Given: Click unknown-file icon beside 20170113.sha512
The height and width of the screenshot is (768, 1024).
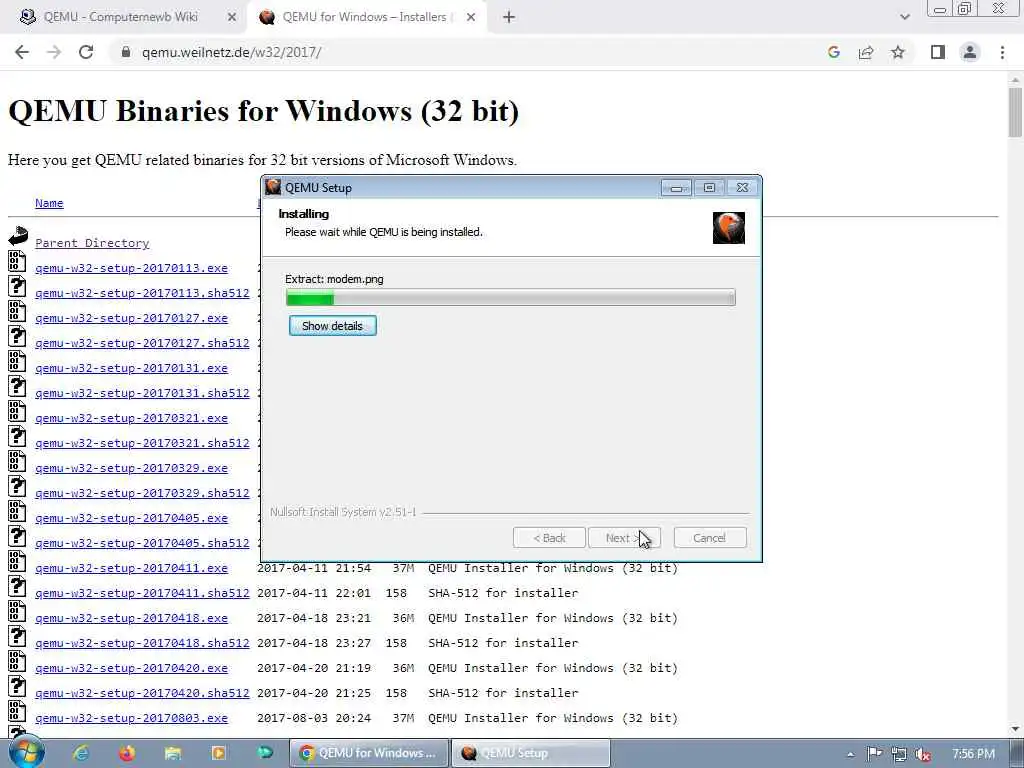Looking at the screenshot, I should pyautogui.click(x=17, y=286).
